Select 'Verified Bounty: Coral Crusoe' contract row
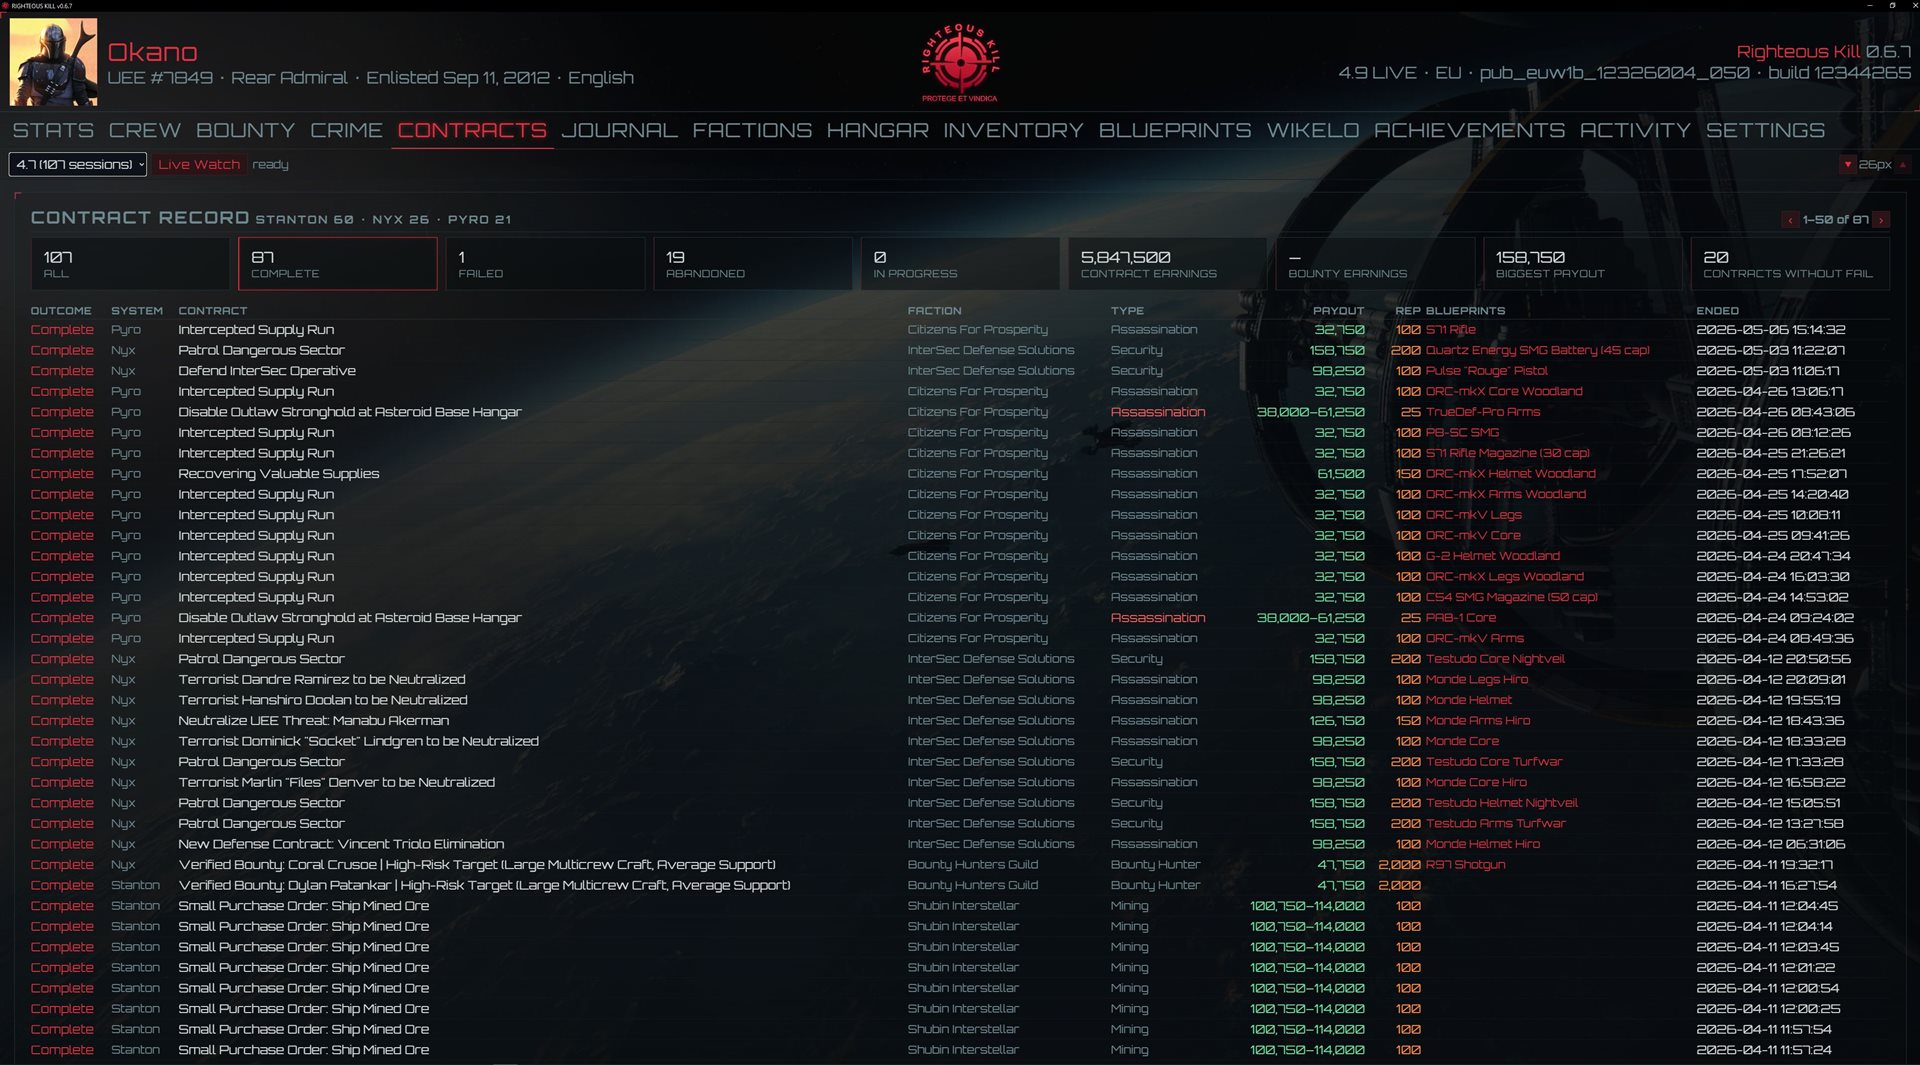Image resolution: width=1920 pixels, height=1065 pixels. click(x=960, y=865)
